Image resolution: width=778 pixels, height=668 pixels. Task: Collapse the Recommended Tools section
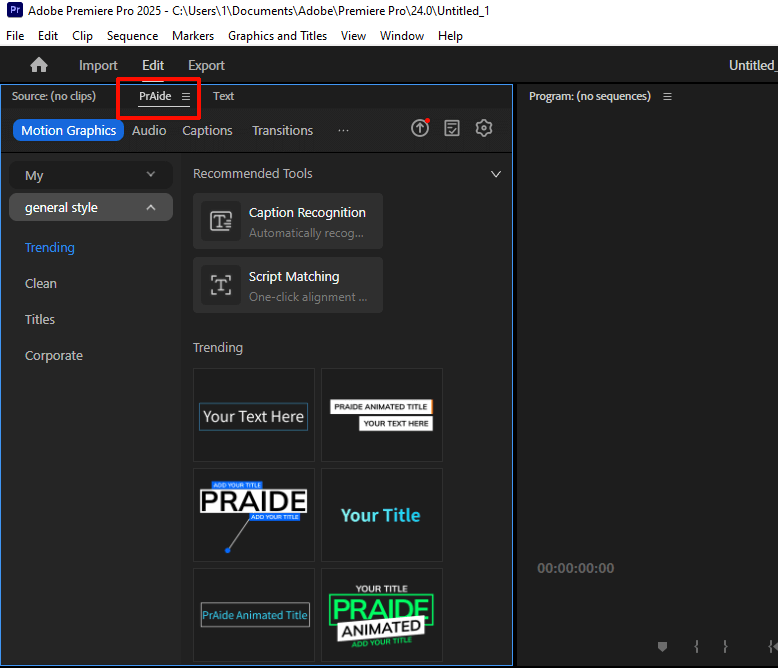(x=496, y=174)
